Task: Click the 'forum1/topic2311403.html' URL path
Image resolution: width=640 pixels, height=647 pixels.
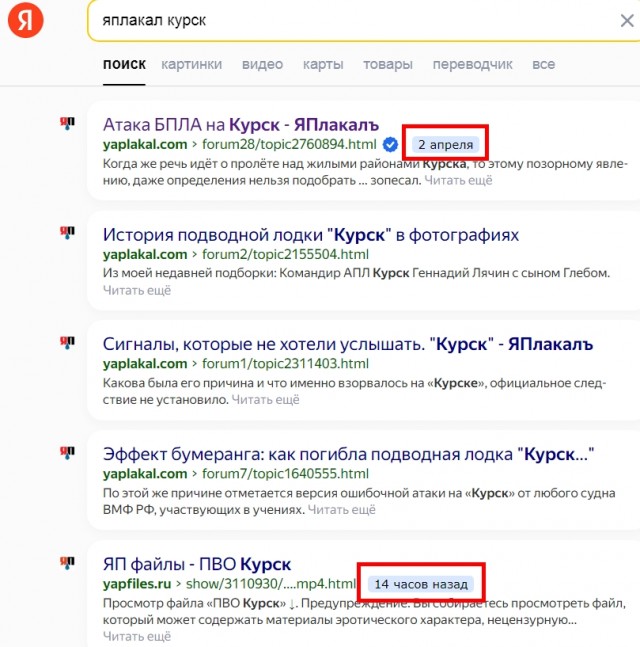Action: 285,364
